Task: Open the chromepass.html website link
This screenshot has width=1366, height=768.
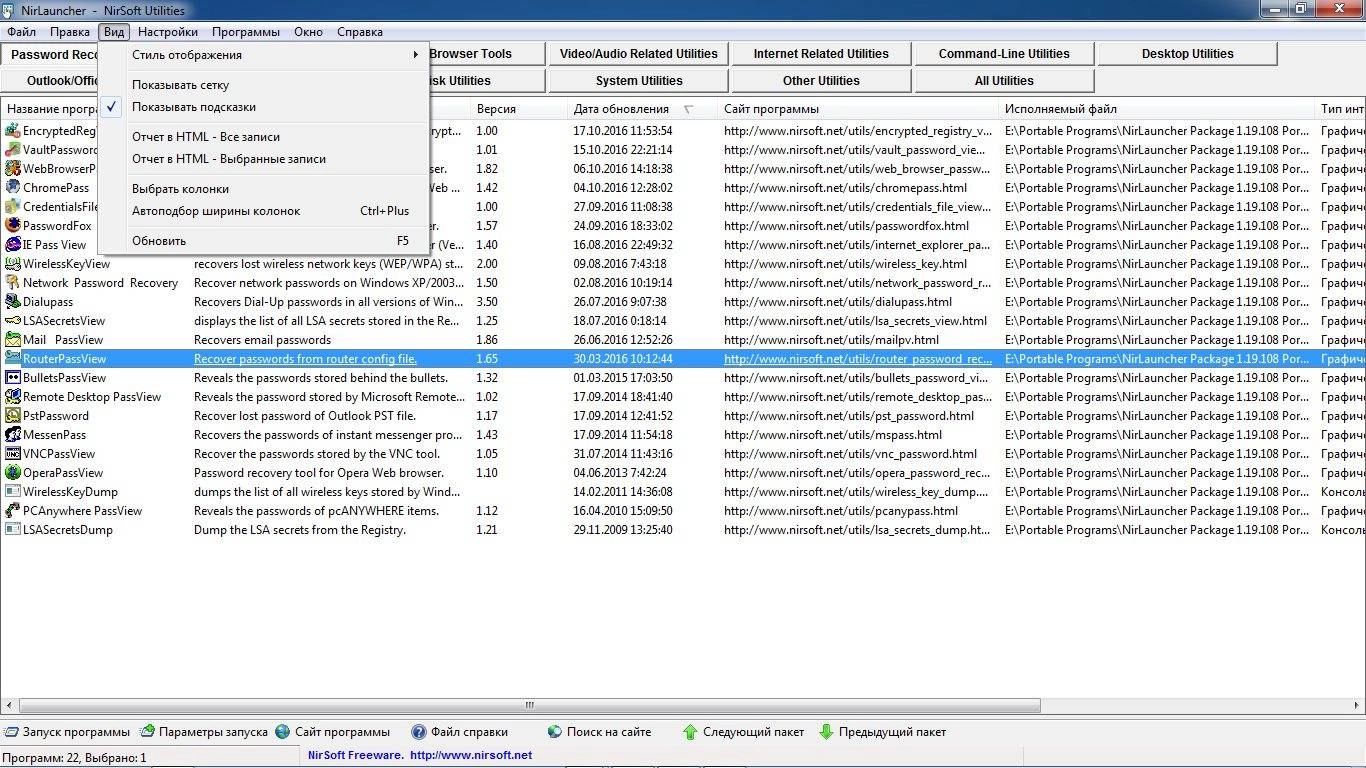Action: 845,188
